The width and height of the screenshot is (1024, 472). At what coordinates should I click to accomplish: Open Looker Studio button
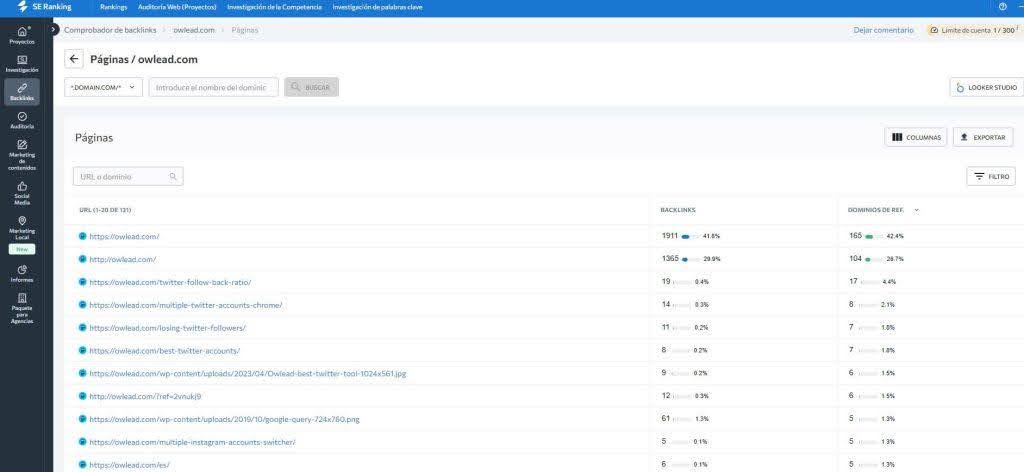point(987,87)
